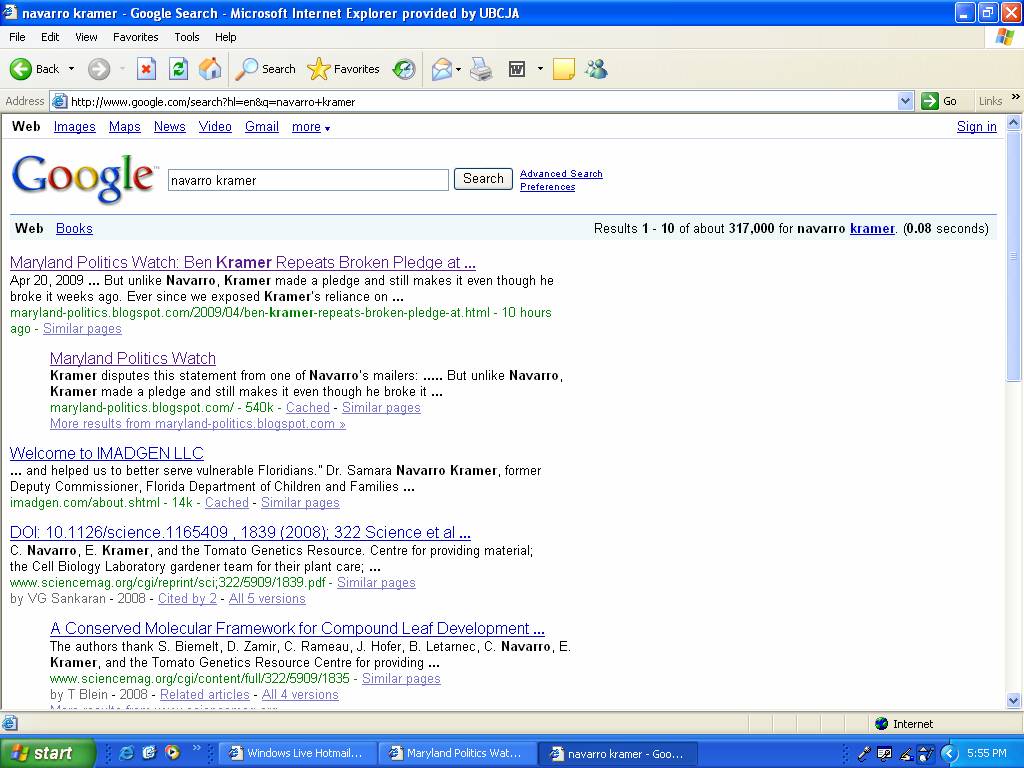
Task: Click Cited by 2 link
Action: click(187, 599)
